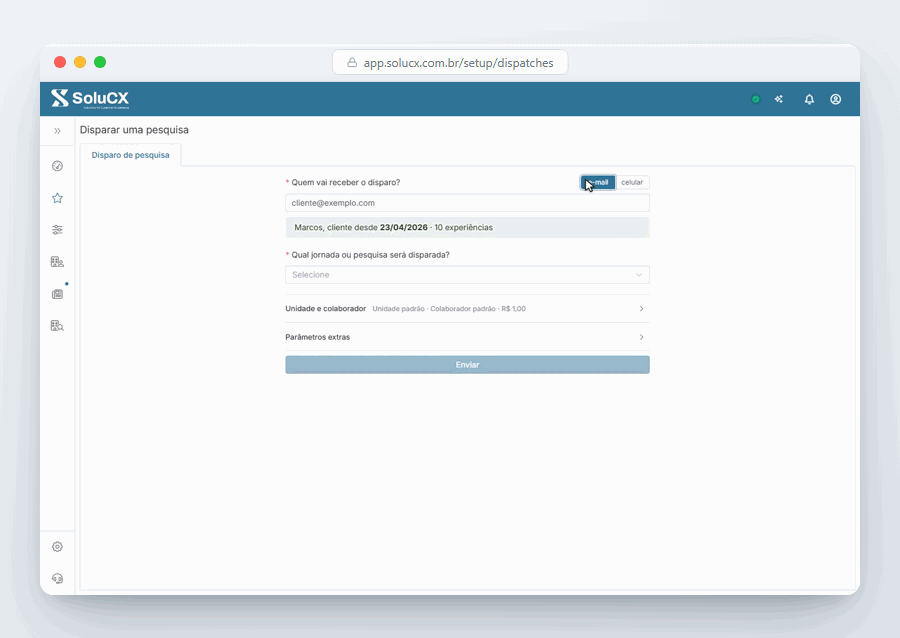Open the news icon with notification dot
Screen dimensions: 900x638
57,294
